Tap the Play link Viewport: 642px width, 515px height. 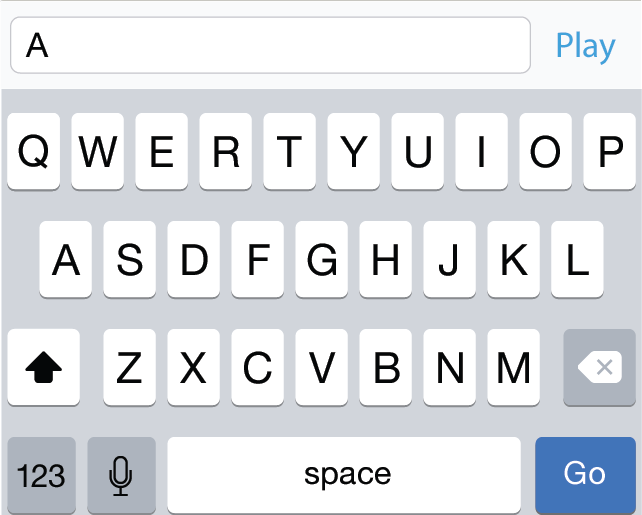(x=585, y=46)
